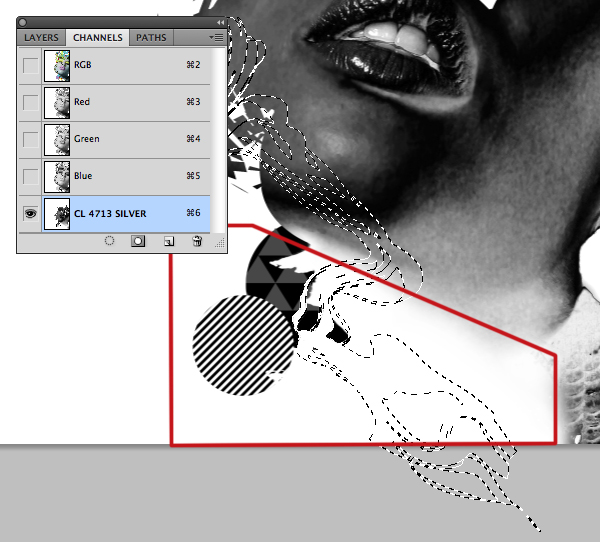Toggle visibility of the Green channel
600x542 pixels.
(30, 139)
